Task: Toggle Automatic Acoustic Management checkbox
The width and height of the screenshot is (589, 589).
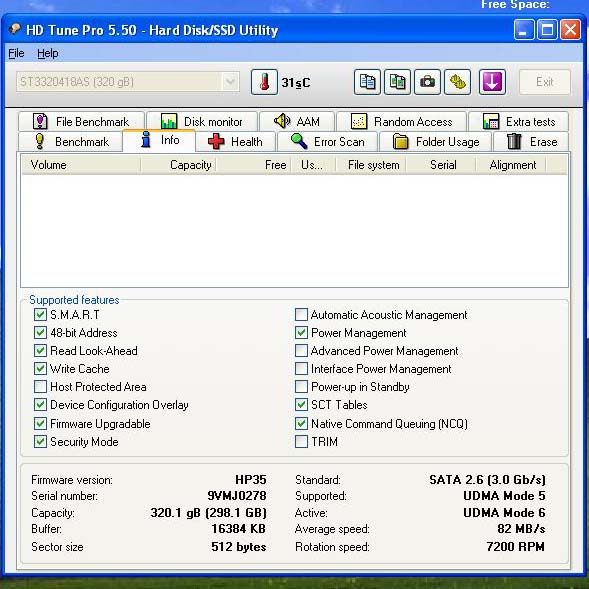Action: pos(301,314)
